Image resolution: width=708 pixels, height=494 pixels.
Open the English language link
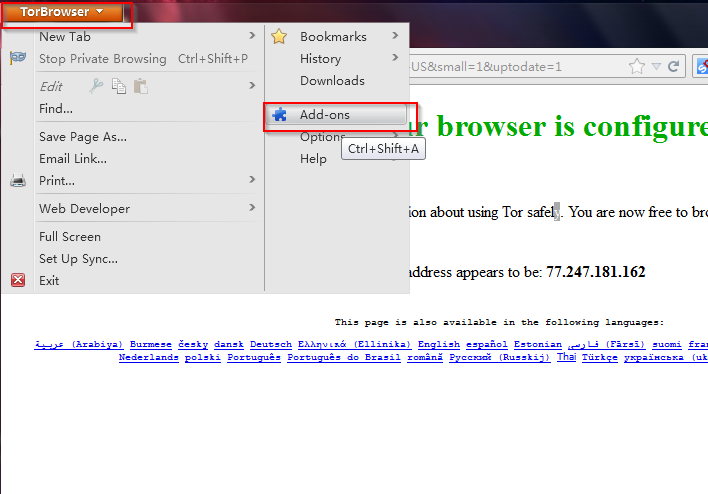[x=439, y=344]
